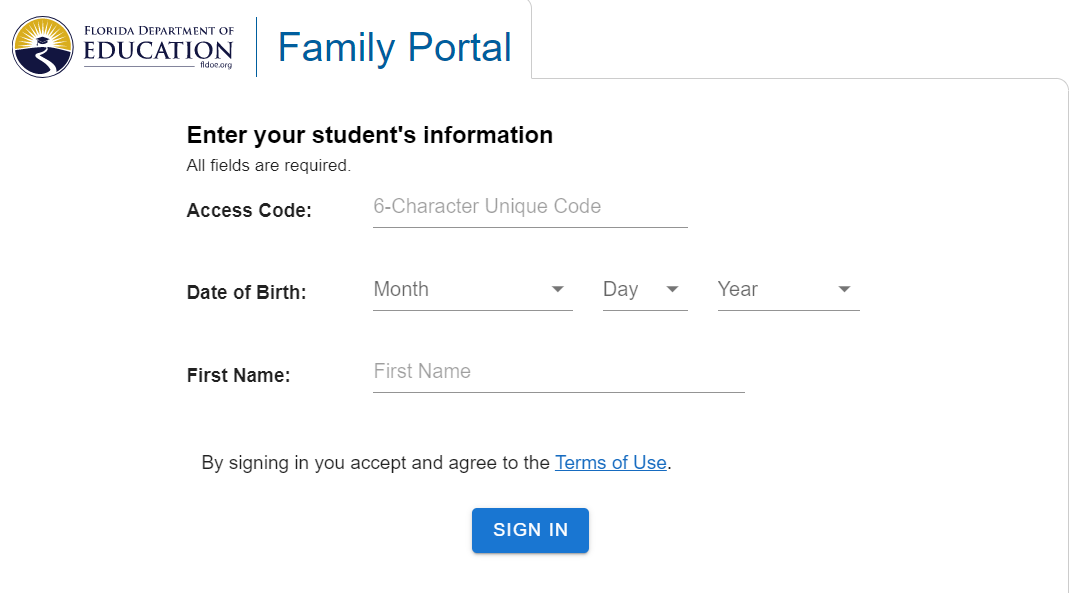Image resolution: width=1077 pixels, height=593 pixels.
Task: Open the Year dropdown by its placeholder text
Action: tap(737, 290)
